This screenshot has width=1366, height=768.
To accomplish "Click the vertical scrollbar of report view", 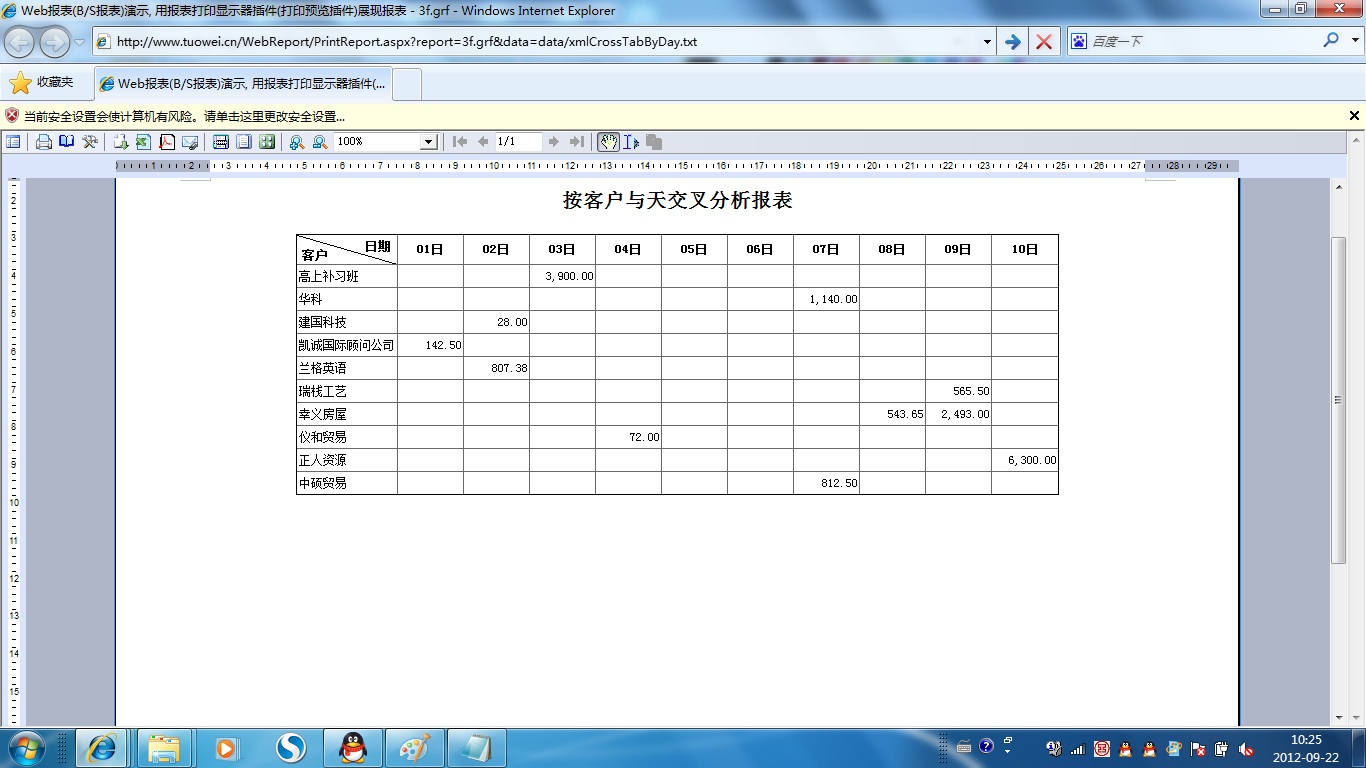I will click(x=1339, y=400).
